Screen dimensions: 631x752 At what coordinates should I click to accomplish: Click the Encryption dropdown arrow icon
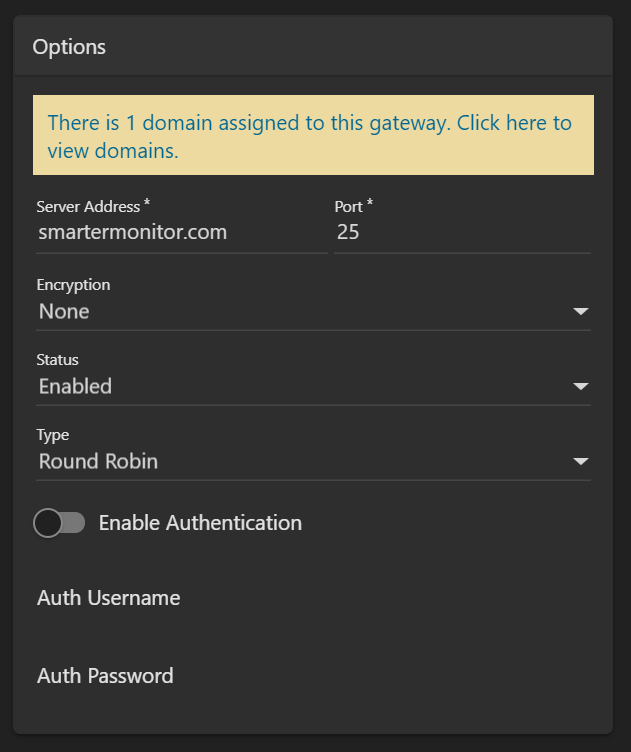click(581, 312)
